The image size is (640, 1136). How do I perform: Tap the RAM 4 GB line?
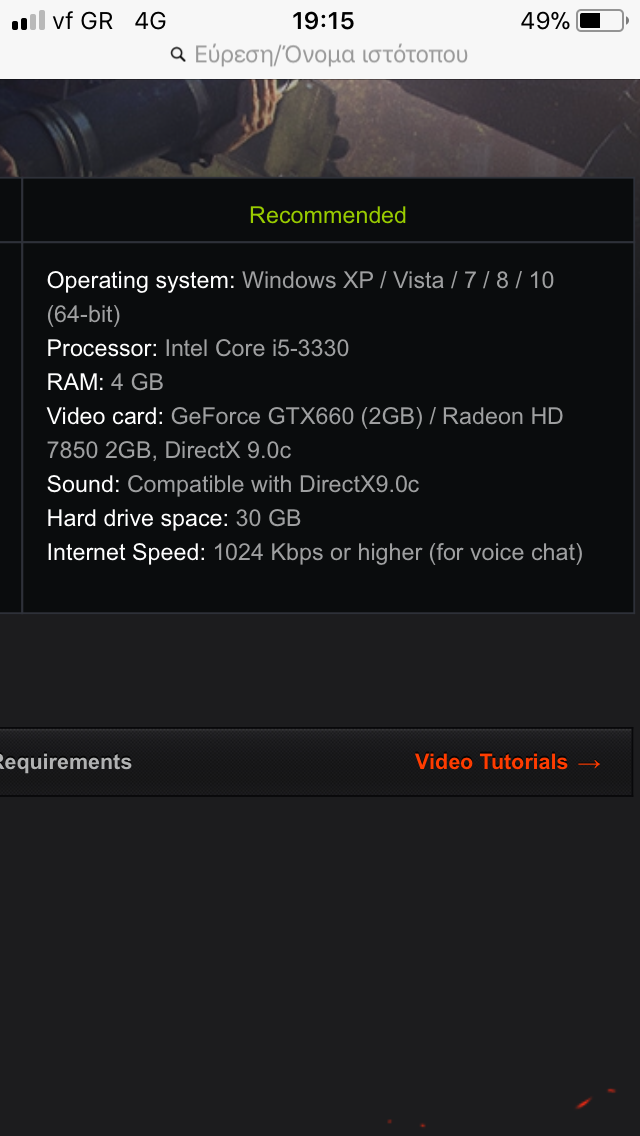pos(105,382)
